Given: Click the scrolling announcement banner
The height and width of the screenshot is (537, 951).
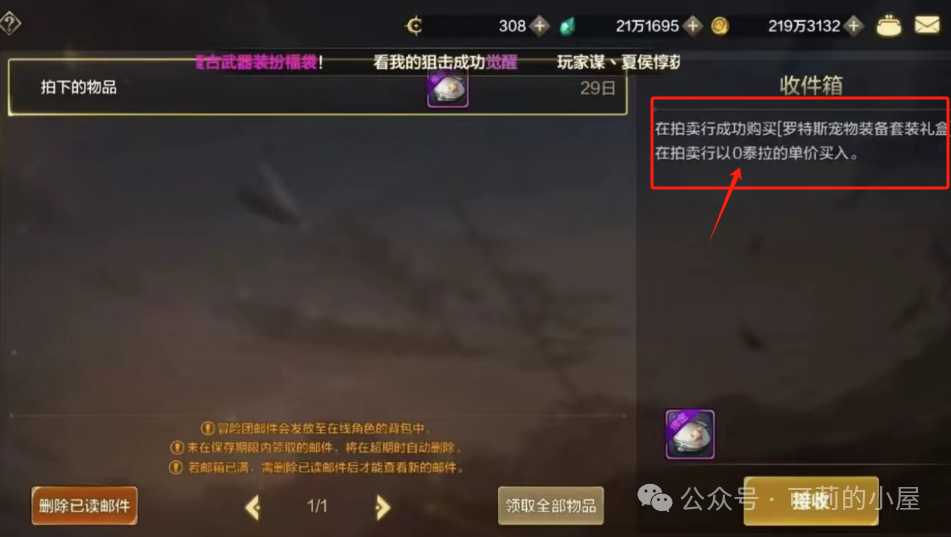Looking at the screenshot, I should coord(437,62).
